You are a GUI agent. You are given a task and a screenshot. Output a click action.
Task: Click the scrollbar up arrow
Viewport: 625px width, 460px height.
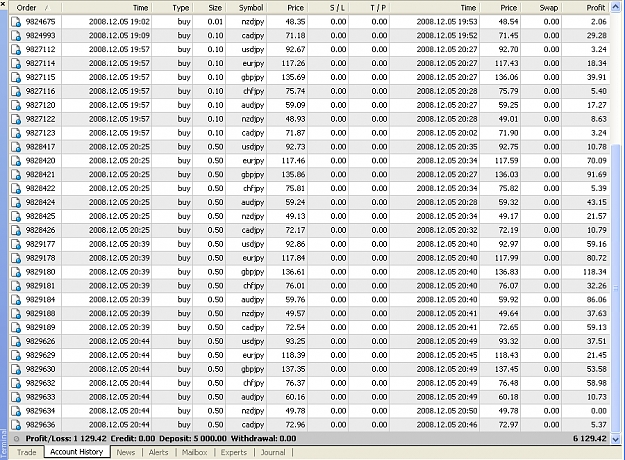pos(616,8)
